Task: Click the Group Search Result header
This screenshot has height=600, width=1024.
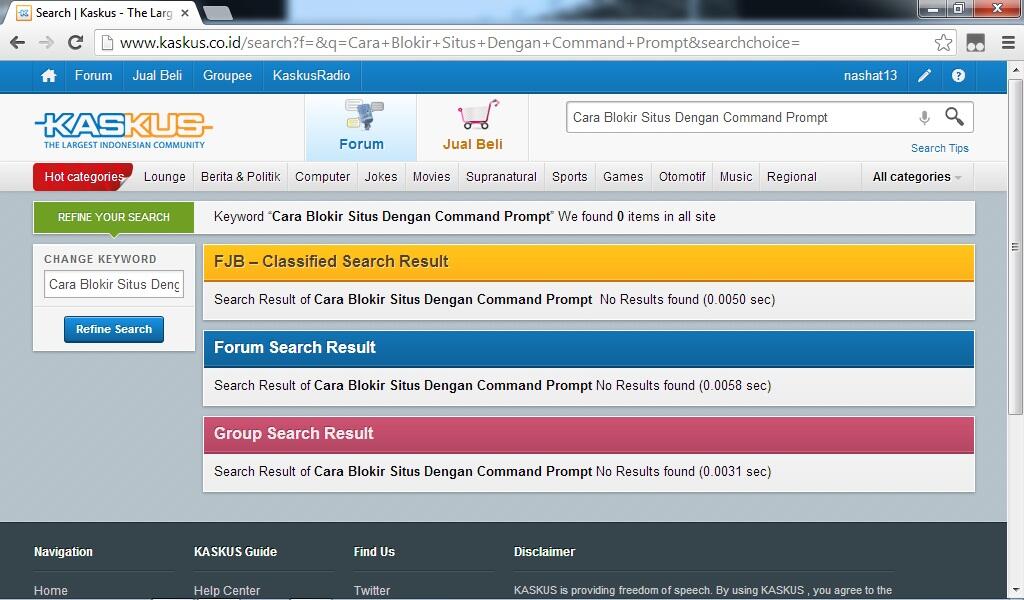Action: [588, 435]
